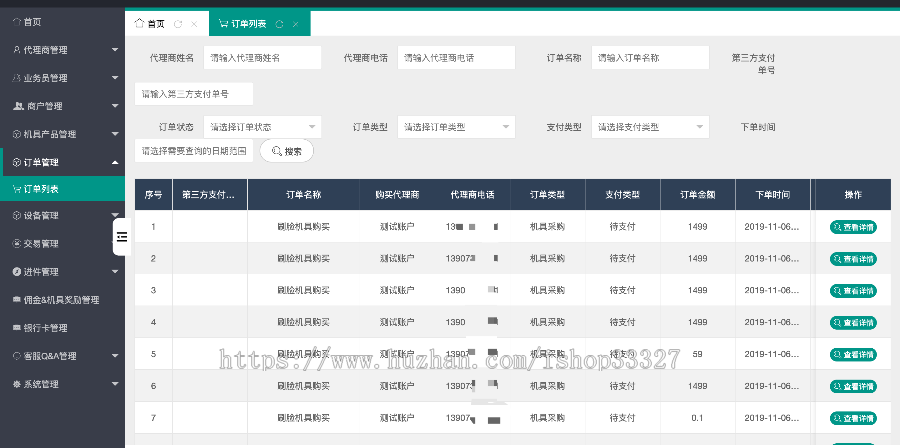This screenshot has height=448, width=900.
Task: Click the 机具产品管理 sidebar icon
Action: 16,134
